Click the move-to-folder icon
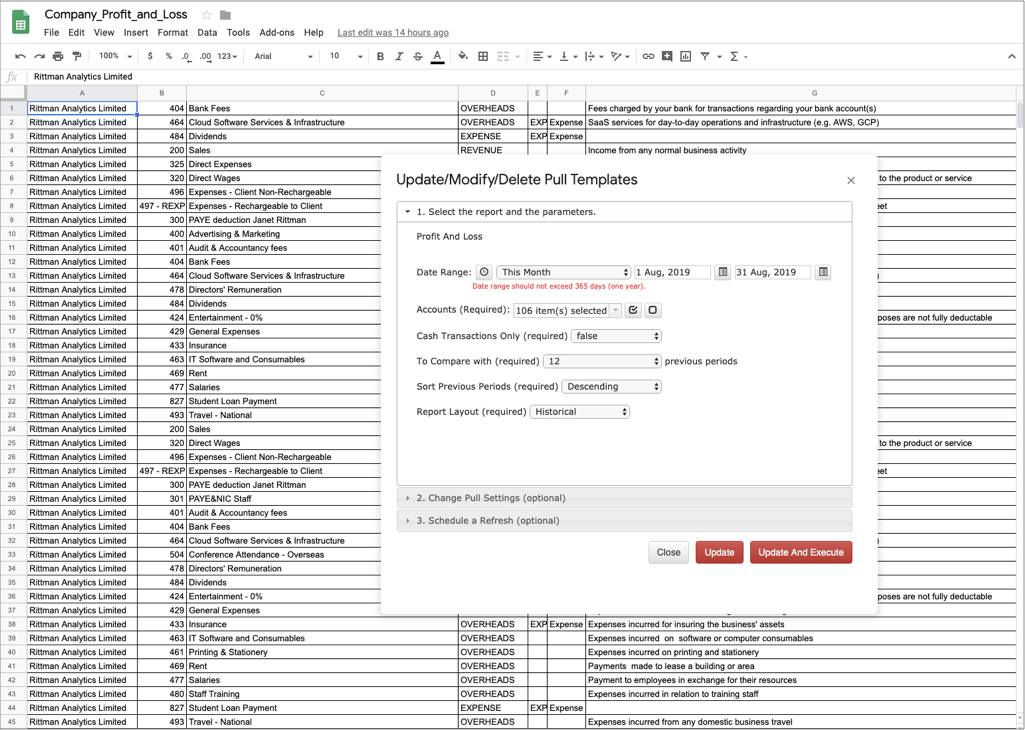 [226, 15]
